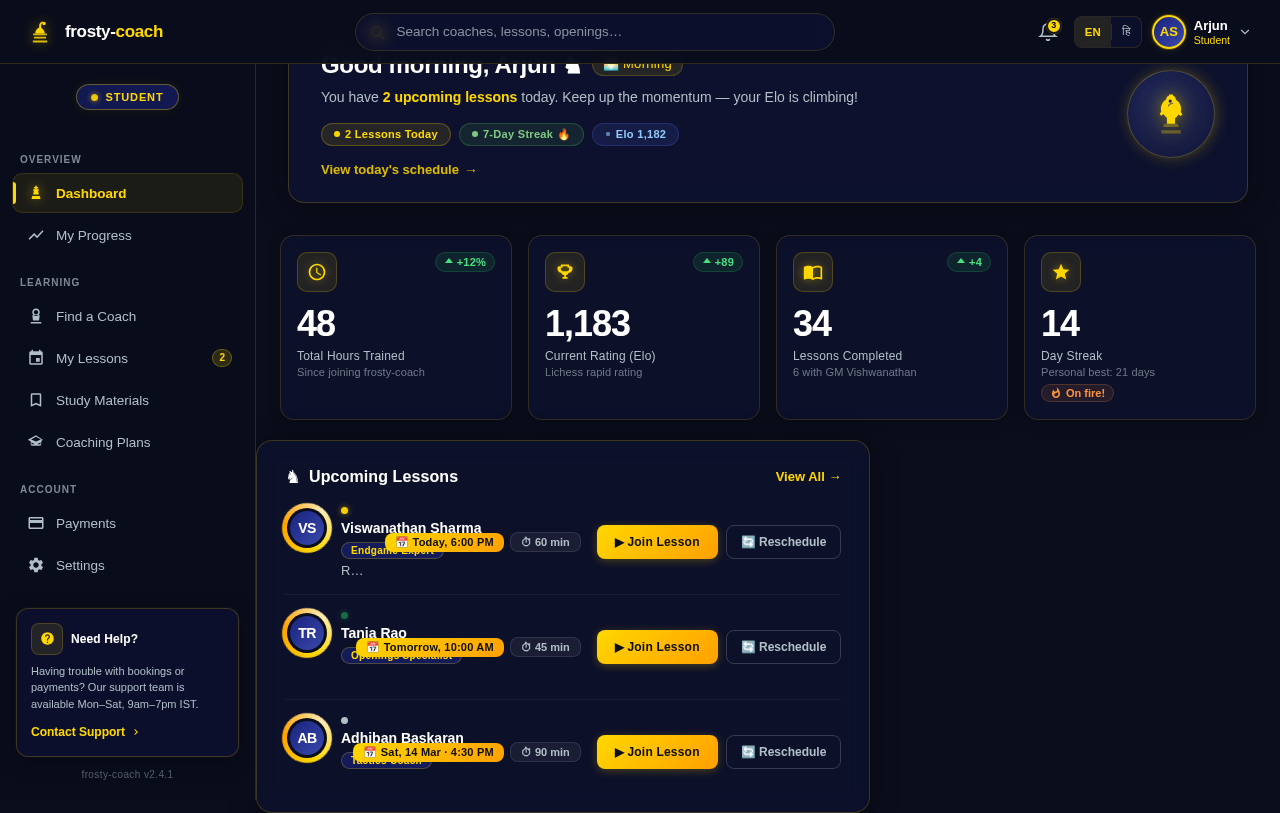Switch currency using the ₹ toggle
This screenshot has width=1280, height=813.
1124,31
